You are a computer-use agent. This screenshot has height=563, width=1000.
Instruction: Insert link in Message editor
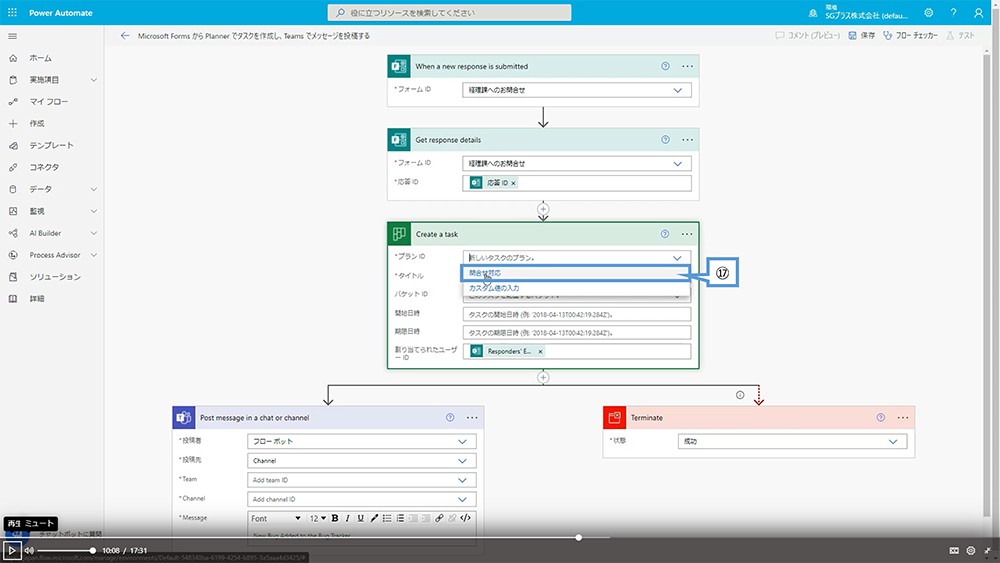439,518
